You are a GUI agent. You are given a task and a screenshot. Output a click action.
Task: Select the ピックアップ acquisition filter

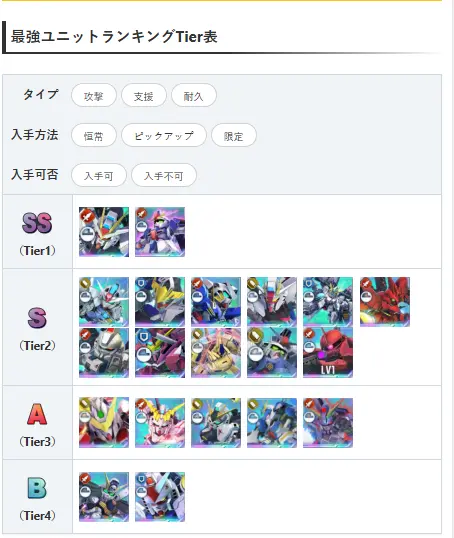(164, 135)
